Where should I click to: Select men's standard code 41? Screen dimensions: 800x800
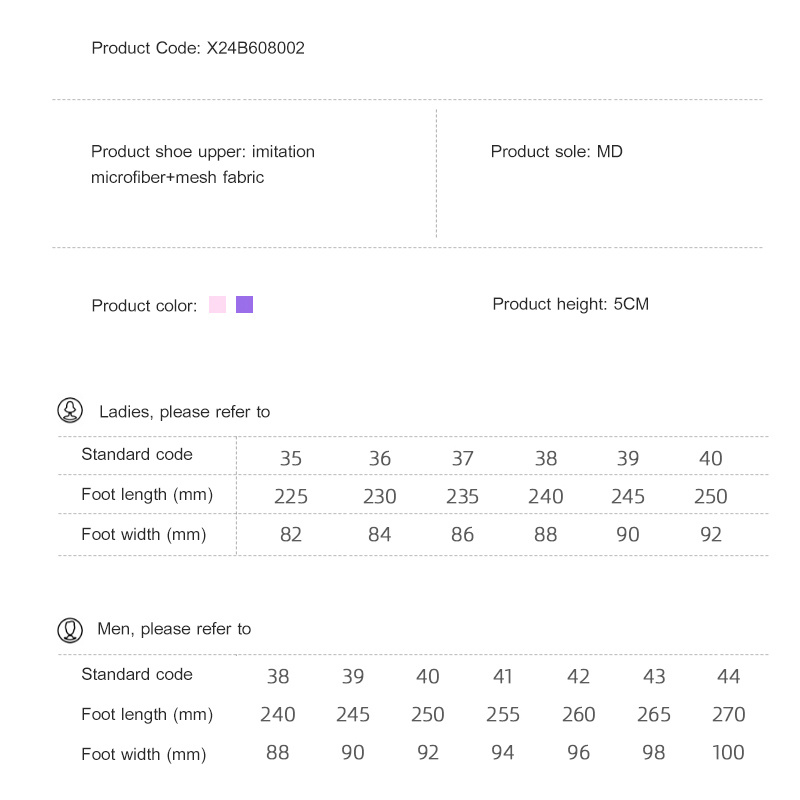point(503,677)
